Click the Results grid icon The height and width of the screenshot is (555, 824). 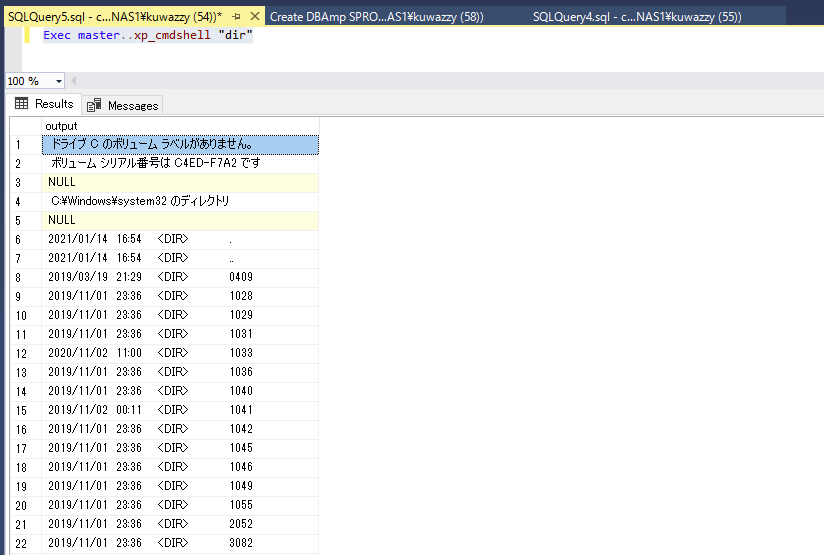pos(21,104)
